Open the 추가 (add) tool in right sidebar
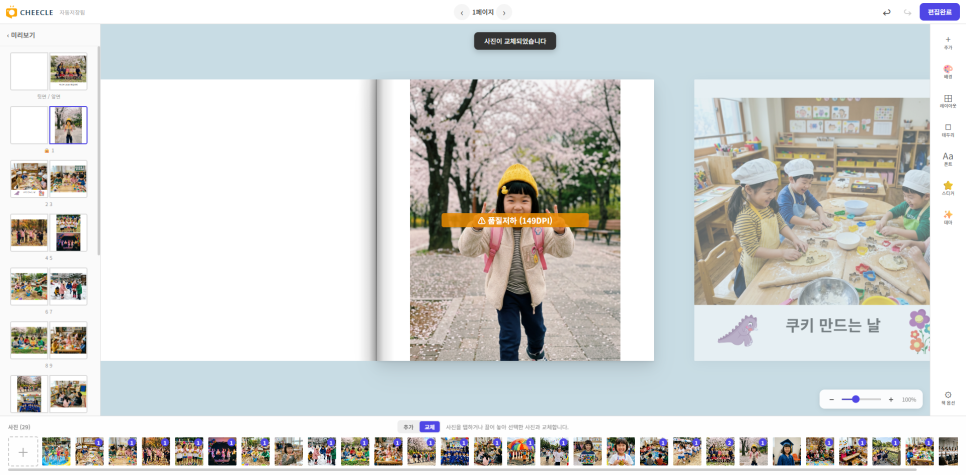The height and width of the screenshot is (475, 966). pyautogui.click(x=948, y=43)
